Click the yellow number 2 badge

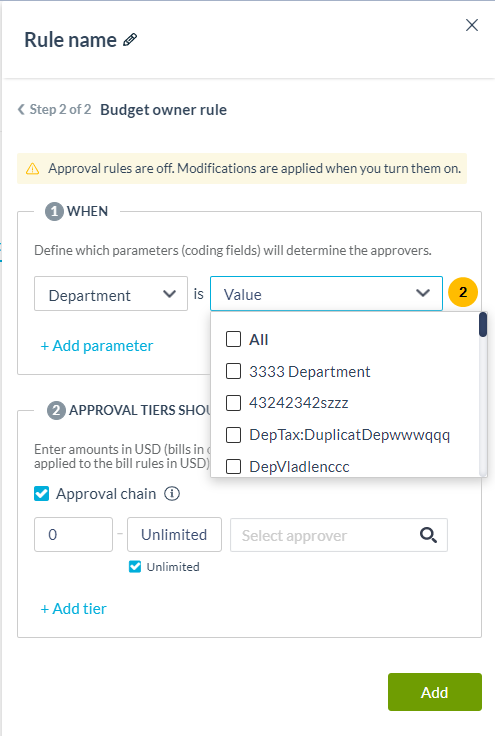coord(463,292)
